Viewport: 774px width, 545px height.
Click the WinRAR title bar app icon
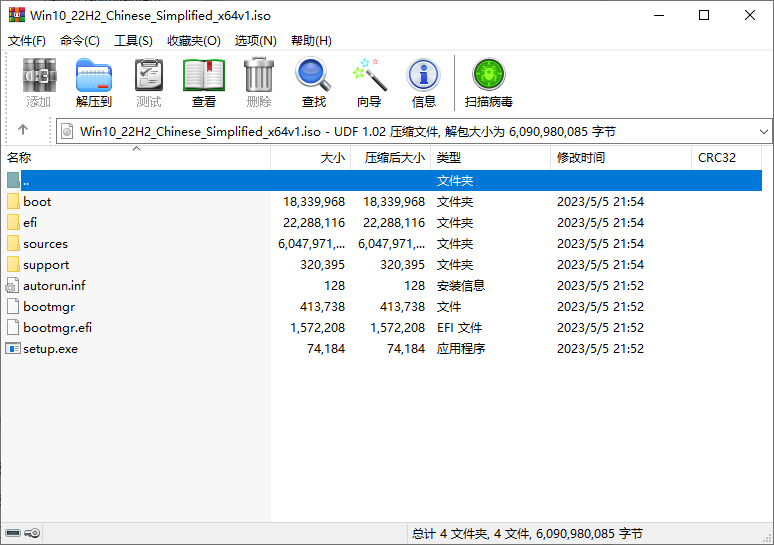pyautogui.click(x=16, y=15)
